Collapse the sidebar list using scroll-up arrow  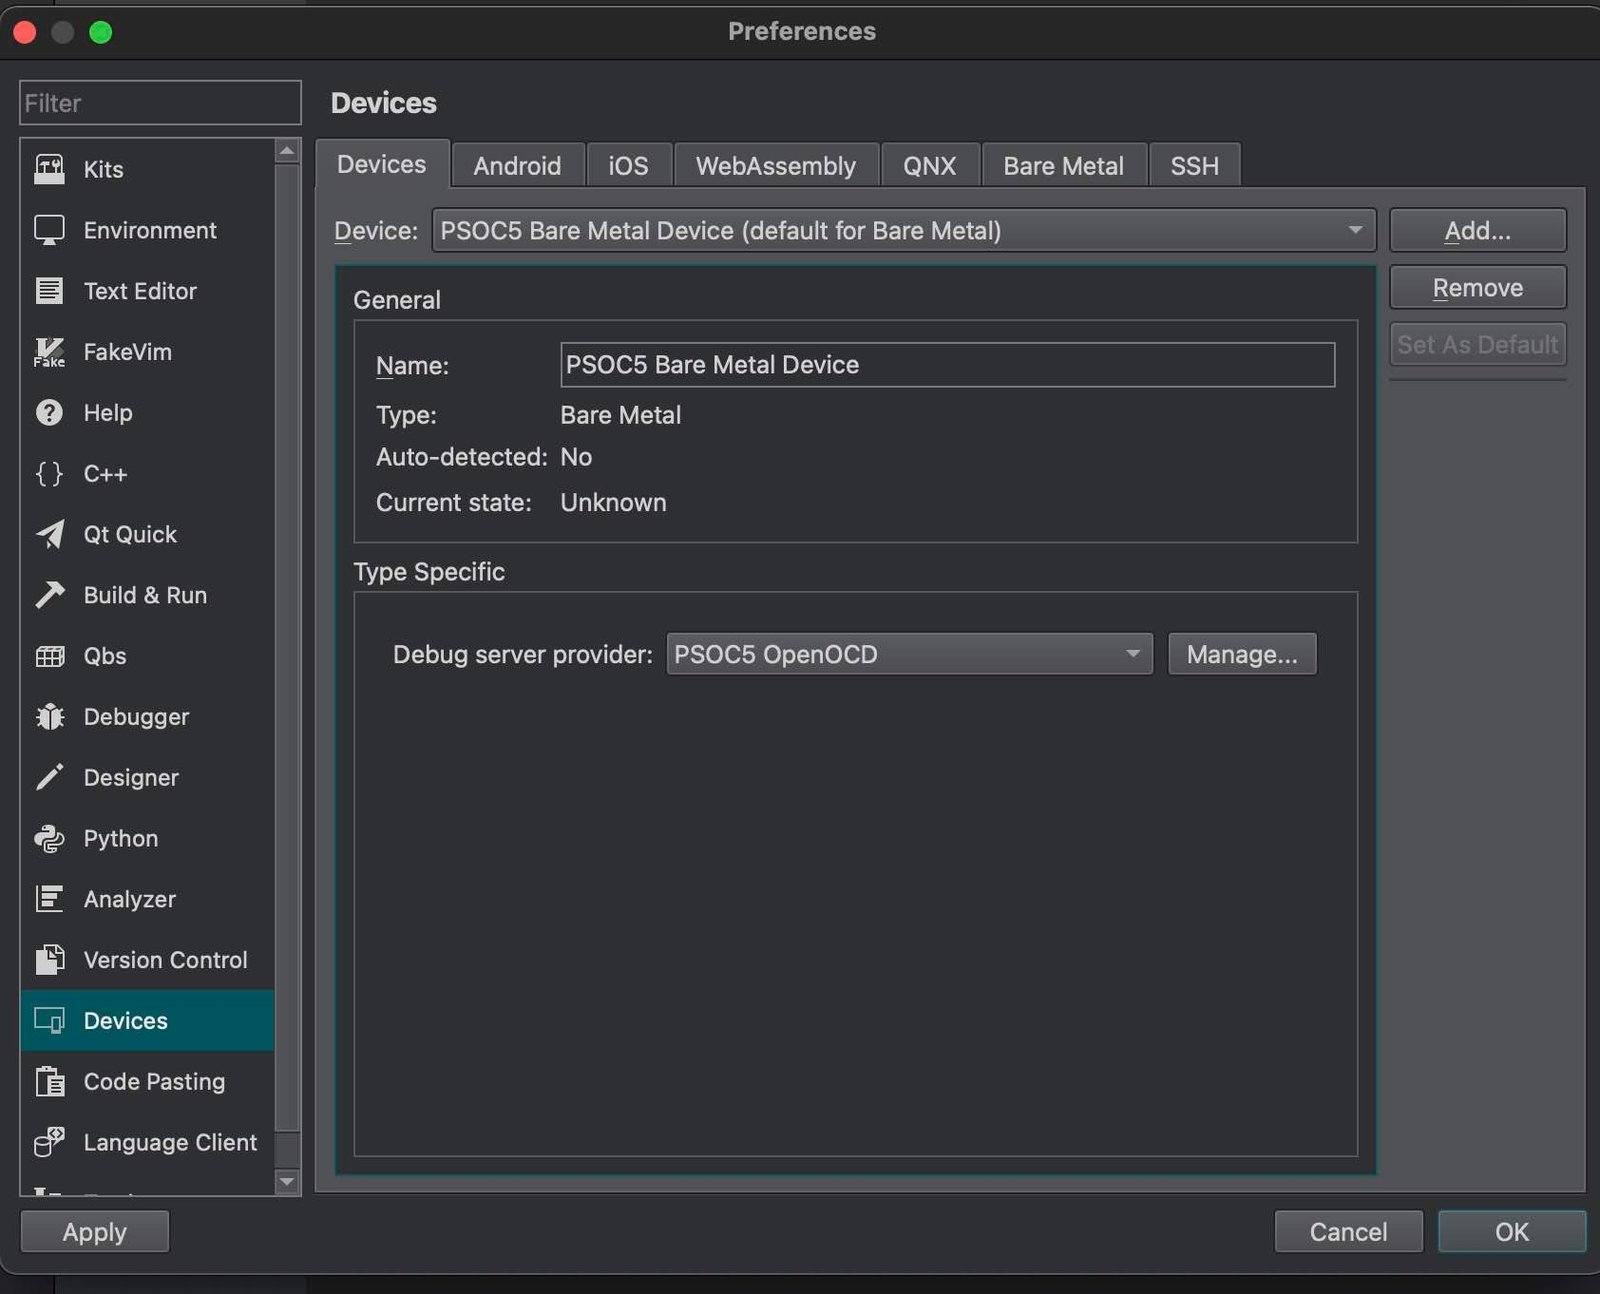287,147
